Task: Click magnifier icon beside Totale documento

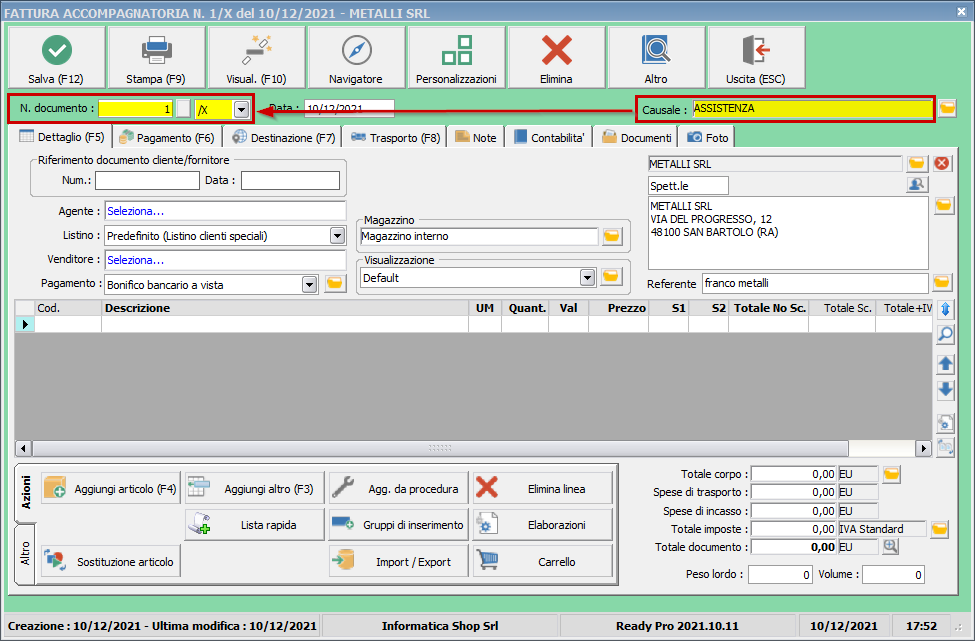Action: [x=890, y=546]
